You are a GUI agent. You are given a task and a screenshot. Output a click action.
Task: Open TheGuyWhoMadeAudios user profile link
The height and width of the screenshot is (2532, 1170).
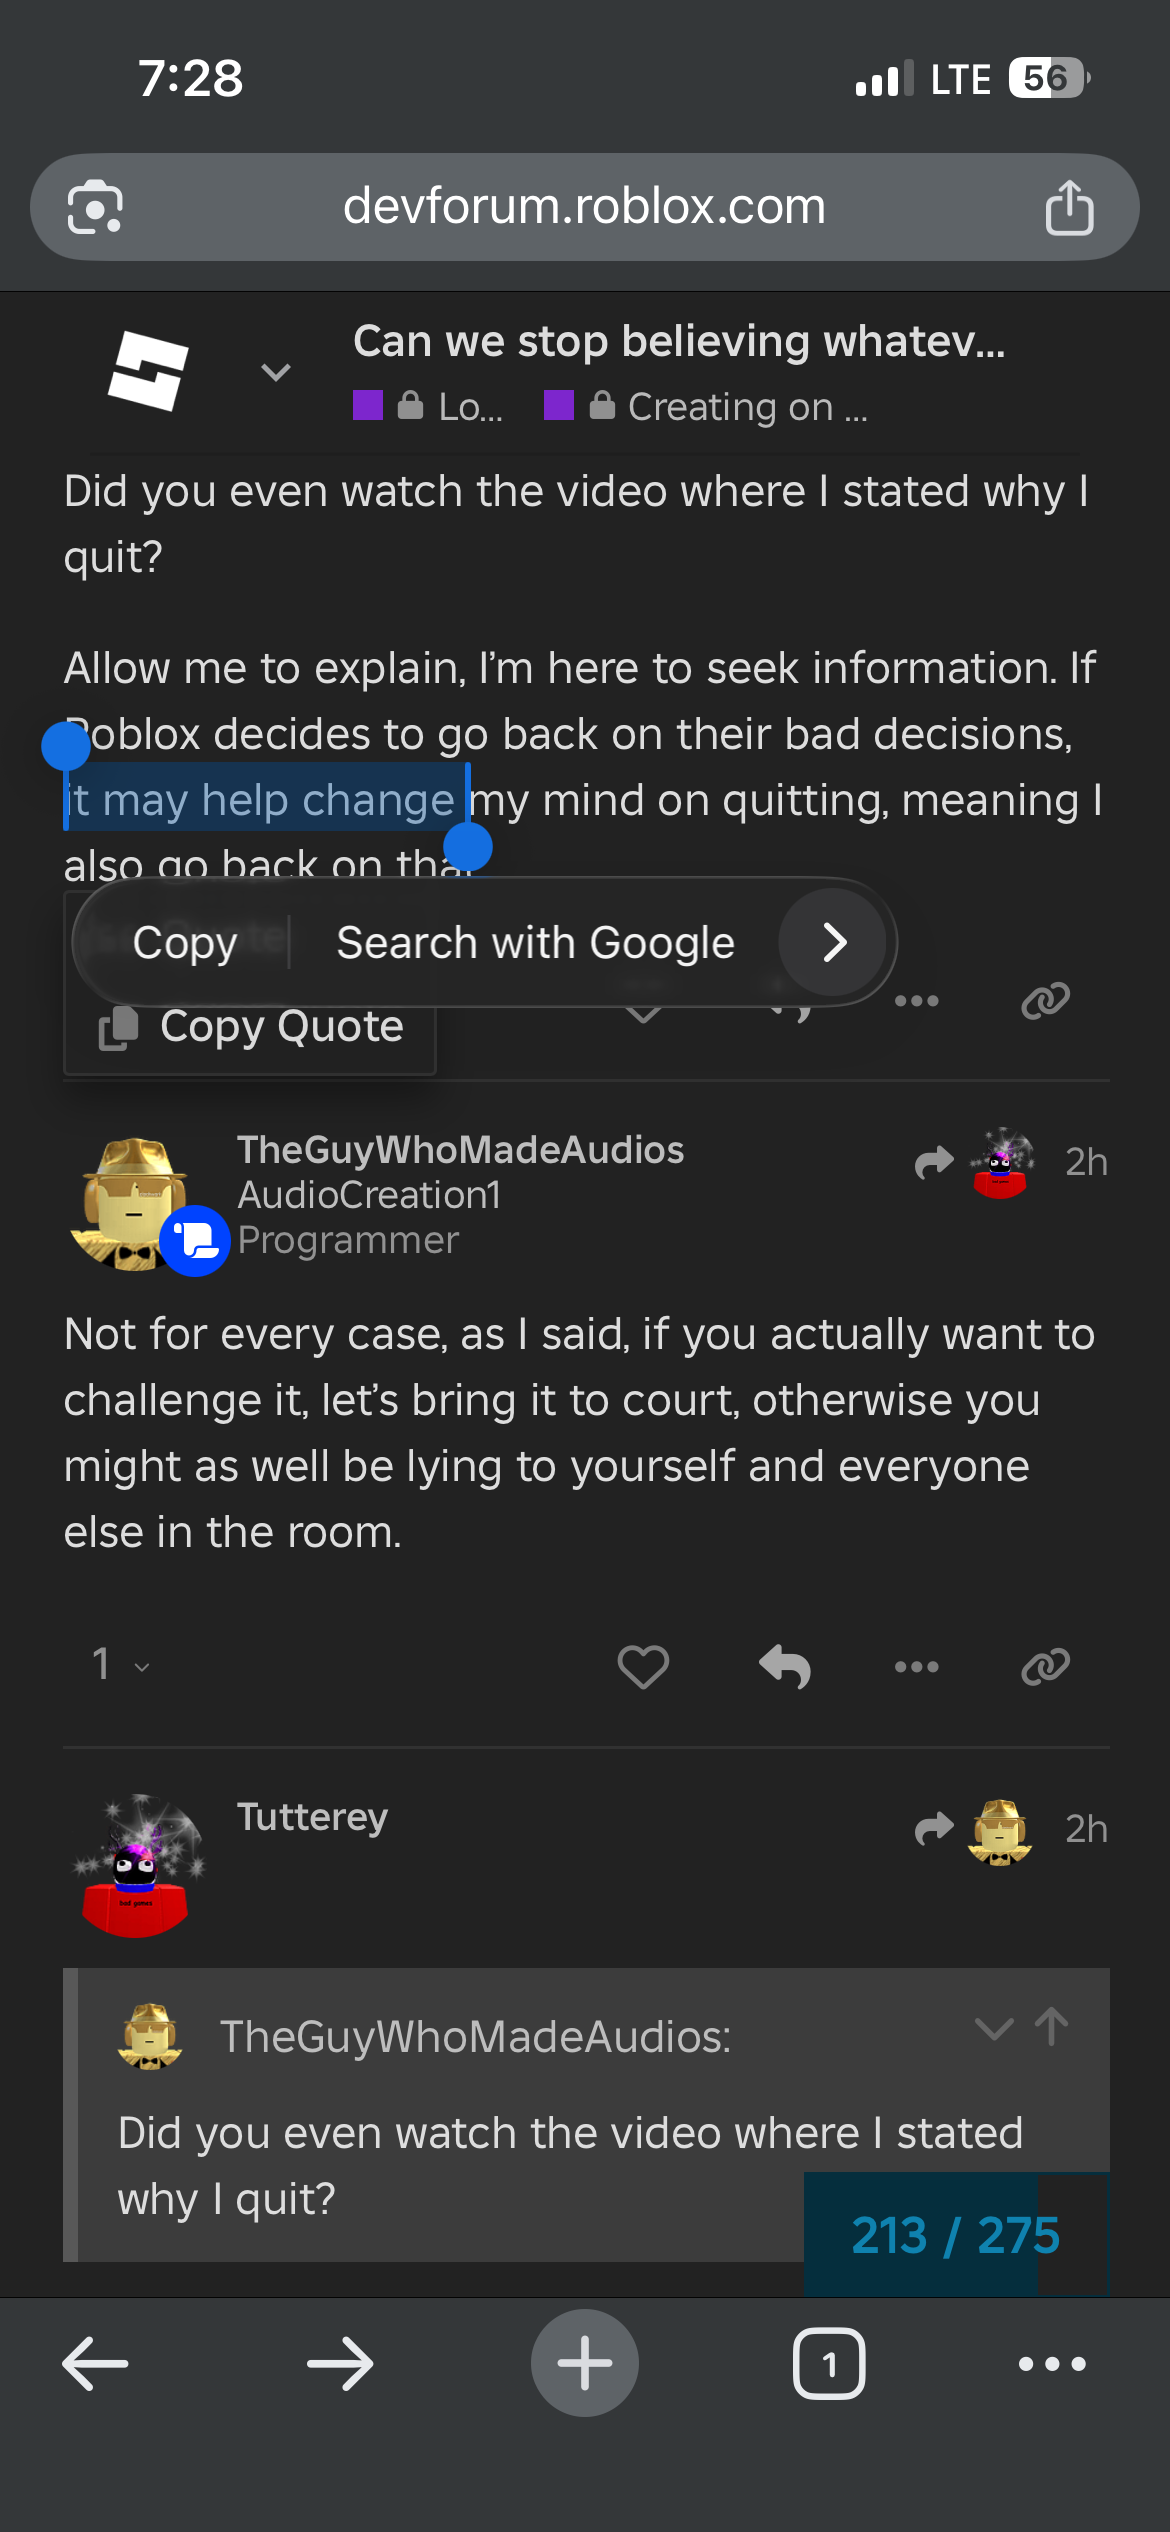pyautogui.click(x=460, y=1150)
